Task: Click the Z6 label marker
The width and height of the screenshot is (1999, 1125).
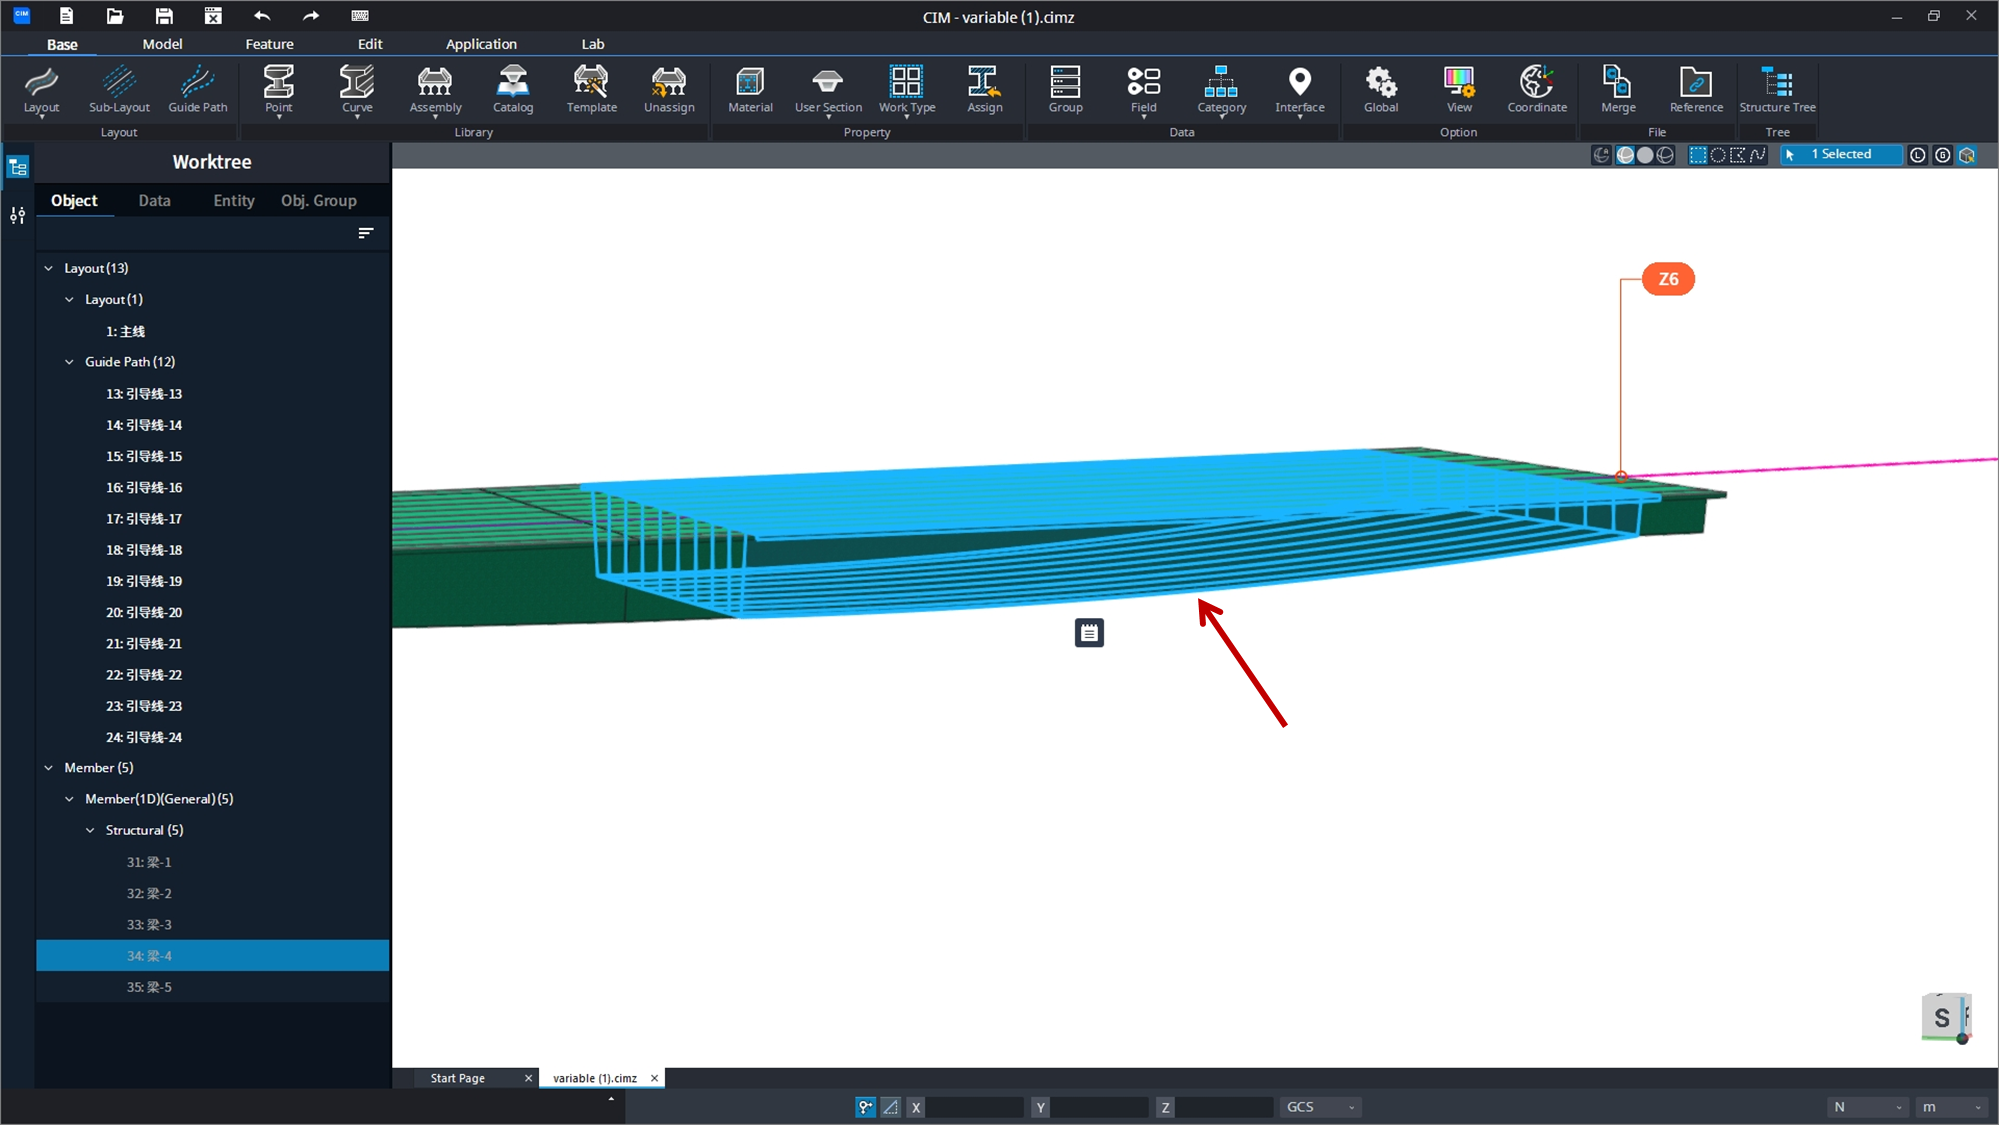Action: (x=1668, y=279)
